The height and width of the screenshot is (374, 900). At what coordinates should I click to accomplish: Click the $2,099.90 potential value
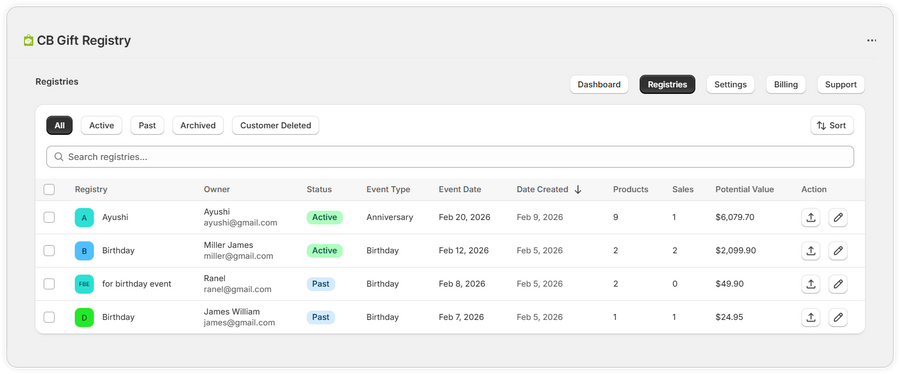pos(736,251)
